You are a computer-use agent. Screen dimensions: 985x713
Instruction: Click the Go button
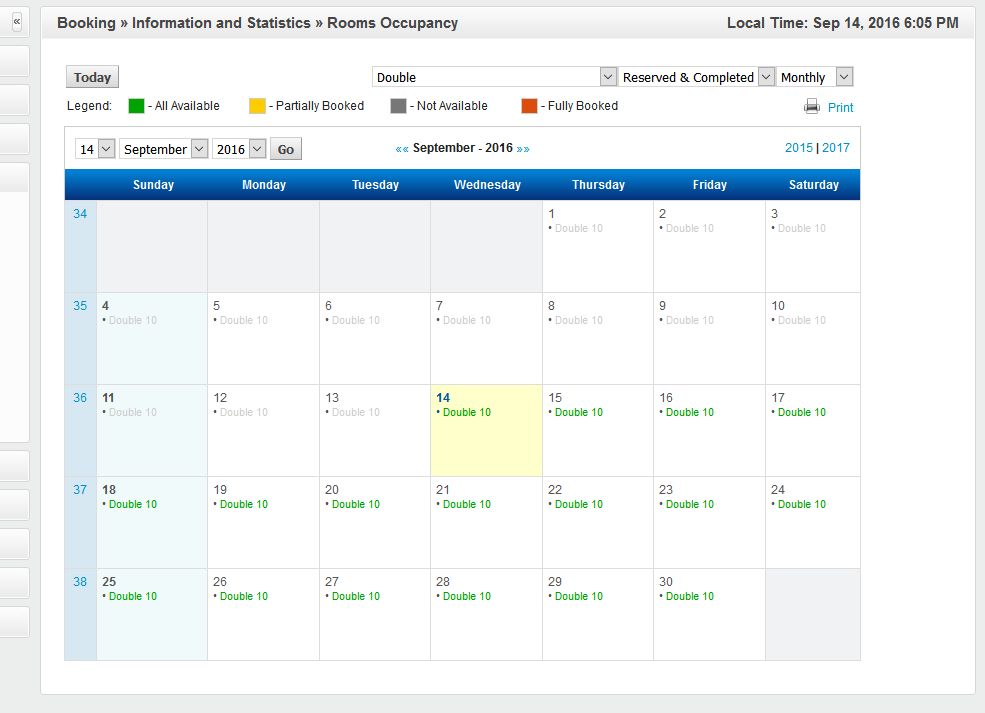(286, 149)
